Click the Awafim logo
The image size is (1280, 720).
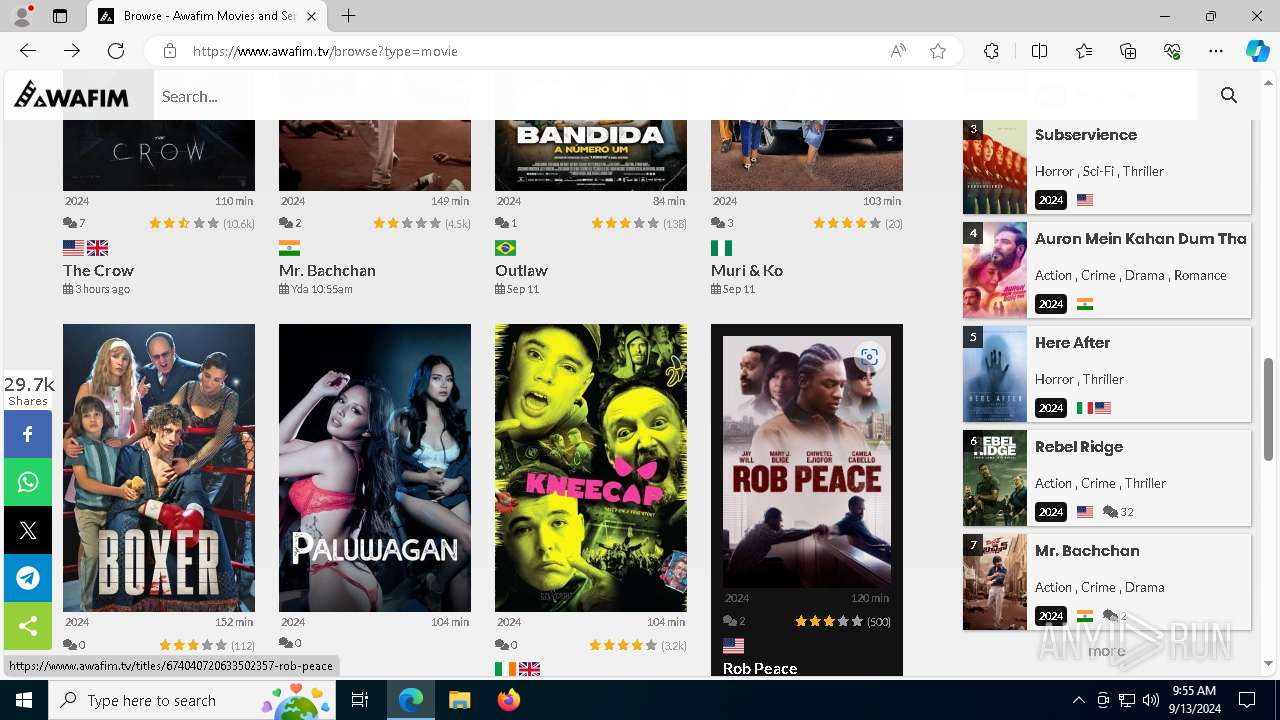(71, 95)
